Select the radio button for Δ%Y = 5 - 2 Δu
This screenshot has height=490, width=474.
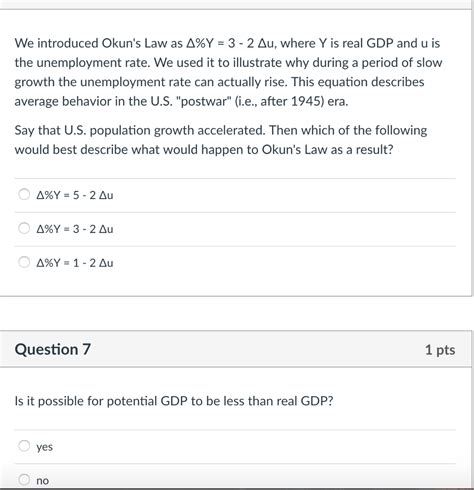pos(24,194)
